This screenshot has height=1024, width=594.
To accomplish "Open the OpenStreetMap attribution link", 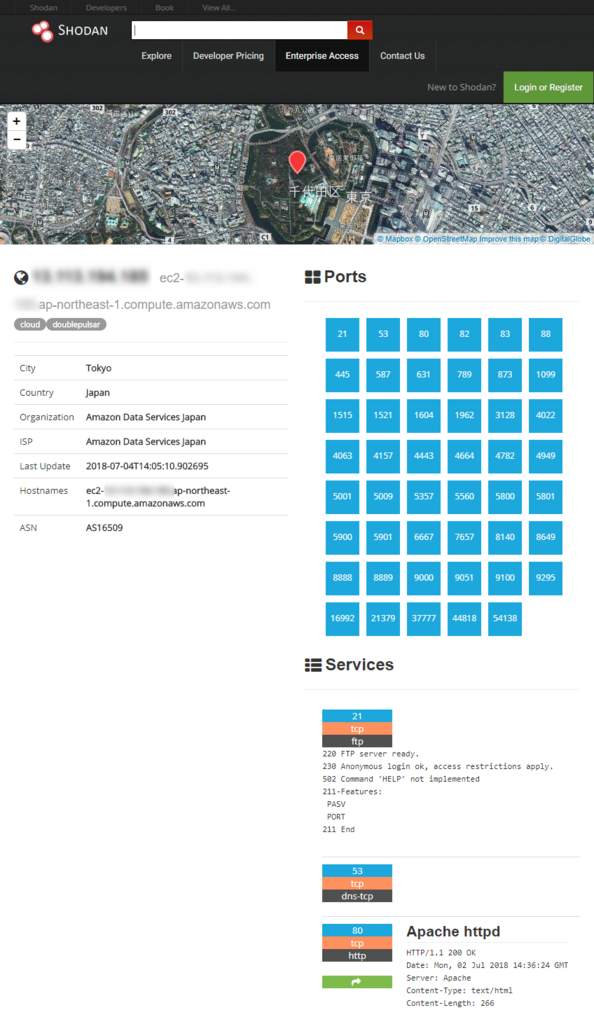I will (x=446, y=239).
